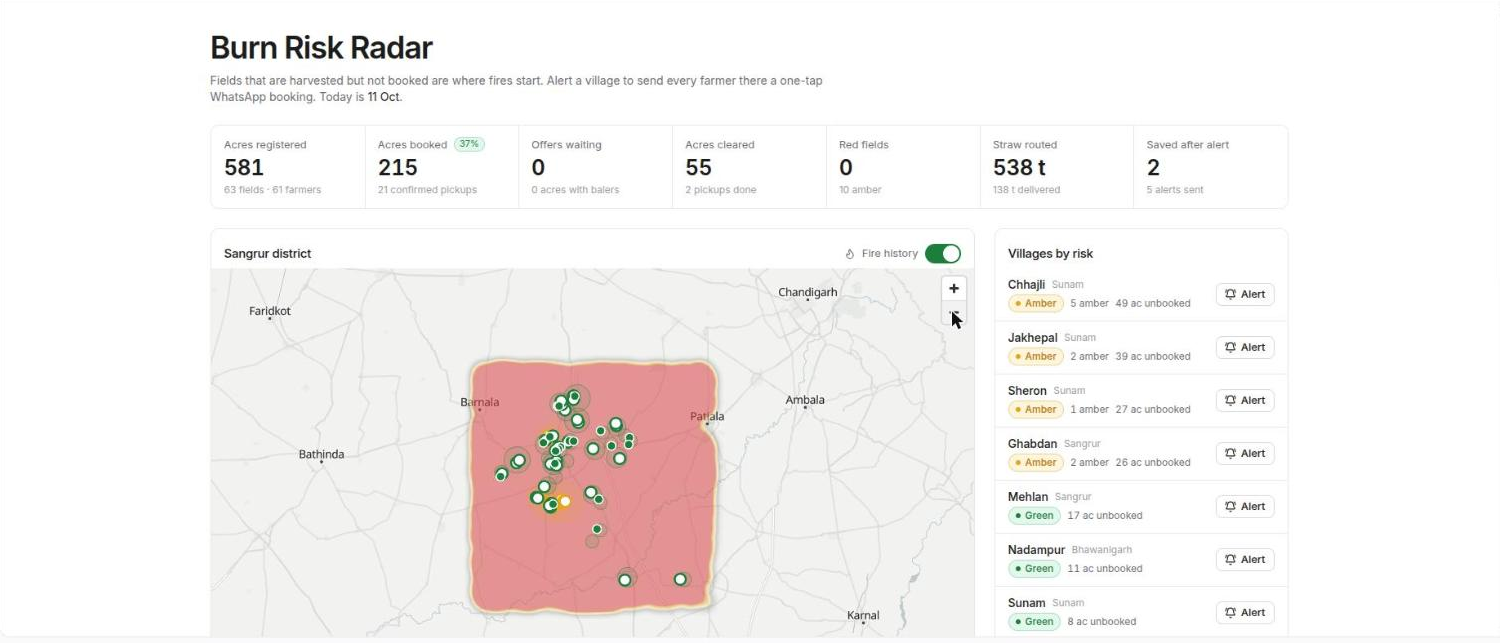The width and height of the screenshot is (1500, 643).
Task: Alert the village of Ghabdan
Action: (1245, 453)
